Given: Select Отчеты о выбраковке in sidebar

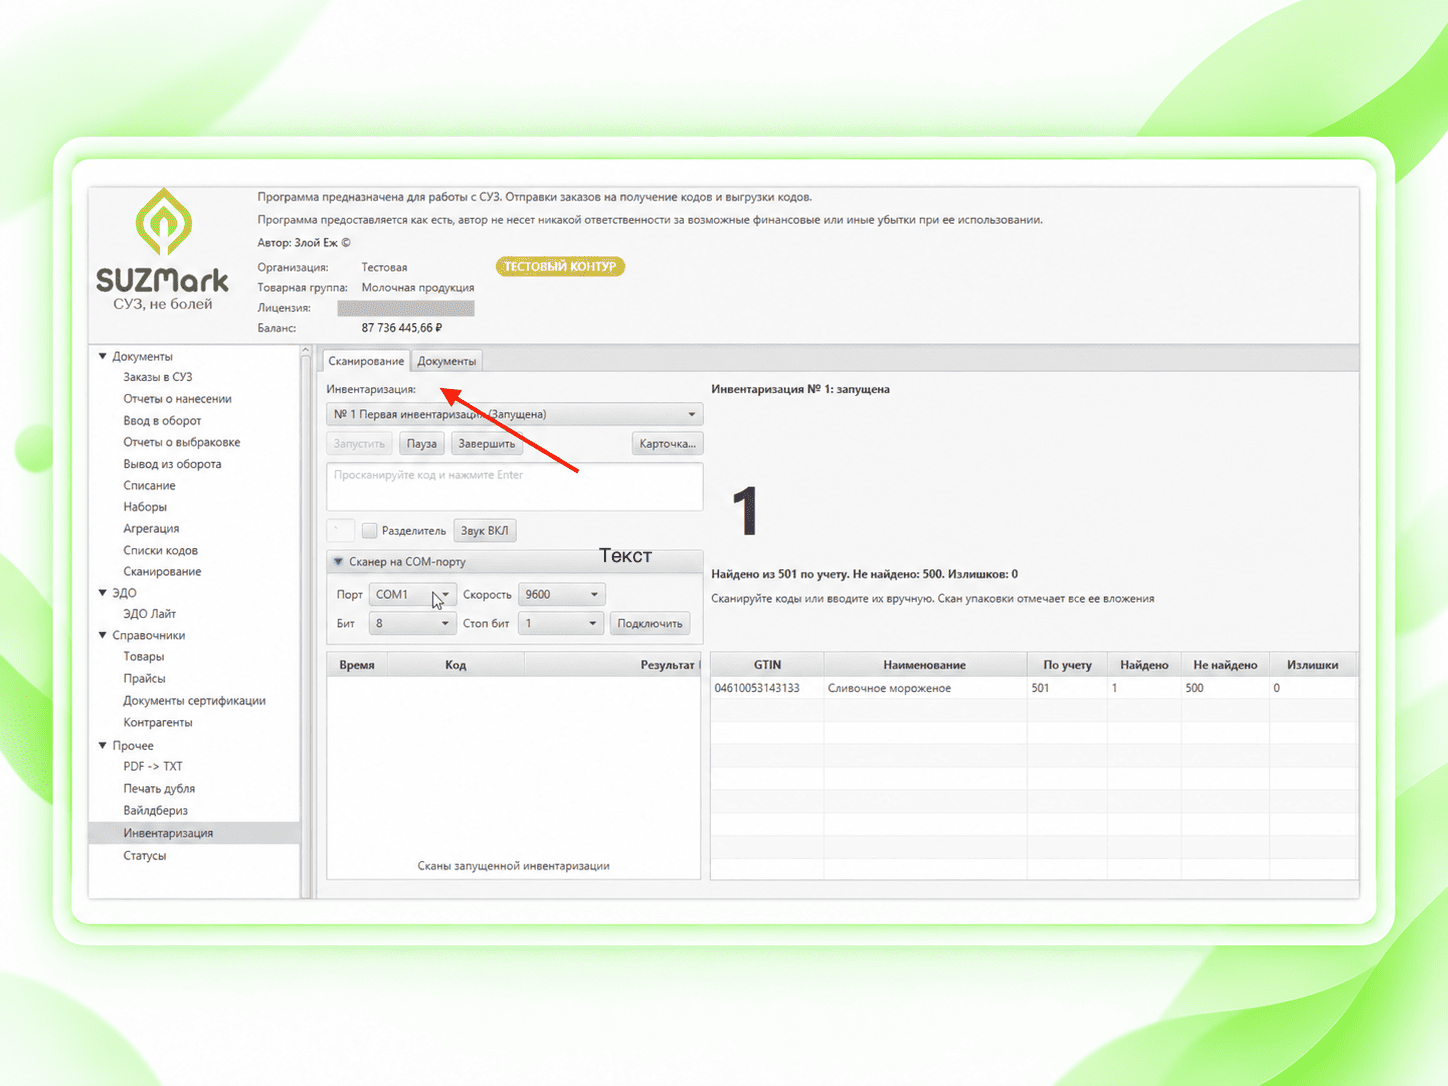Looking at the screenshot, I should [x=182, y=442].
